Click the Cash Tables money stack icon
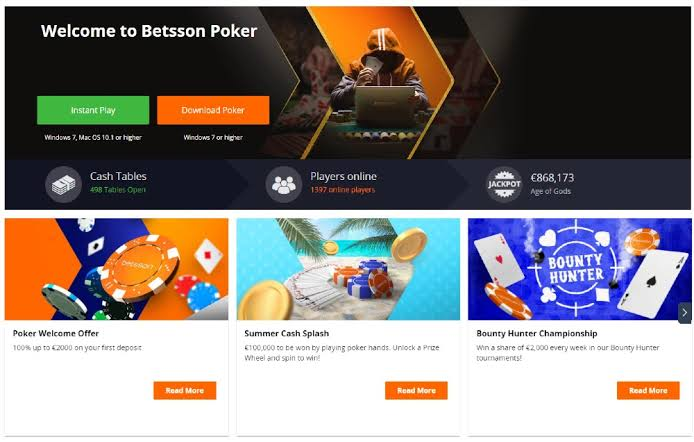The image size is (694, 442). (x=63, y=184)
